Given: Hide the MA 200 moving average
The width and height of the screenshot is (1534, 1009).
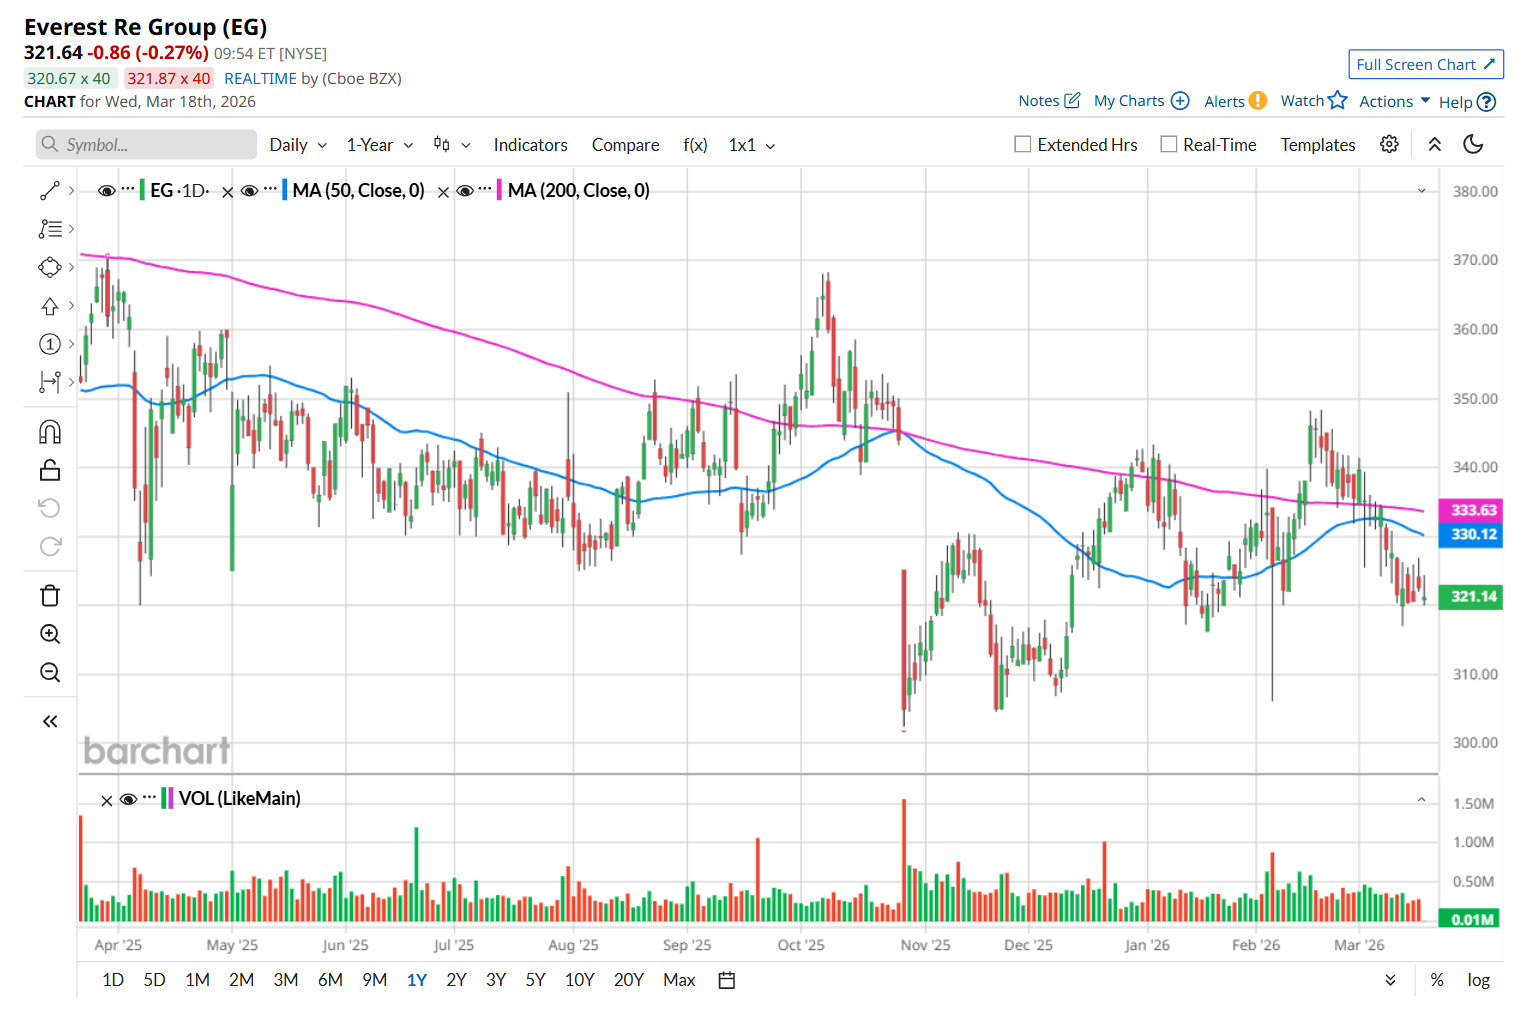Looking at the screenshot, I should click(464, 190).
